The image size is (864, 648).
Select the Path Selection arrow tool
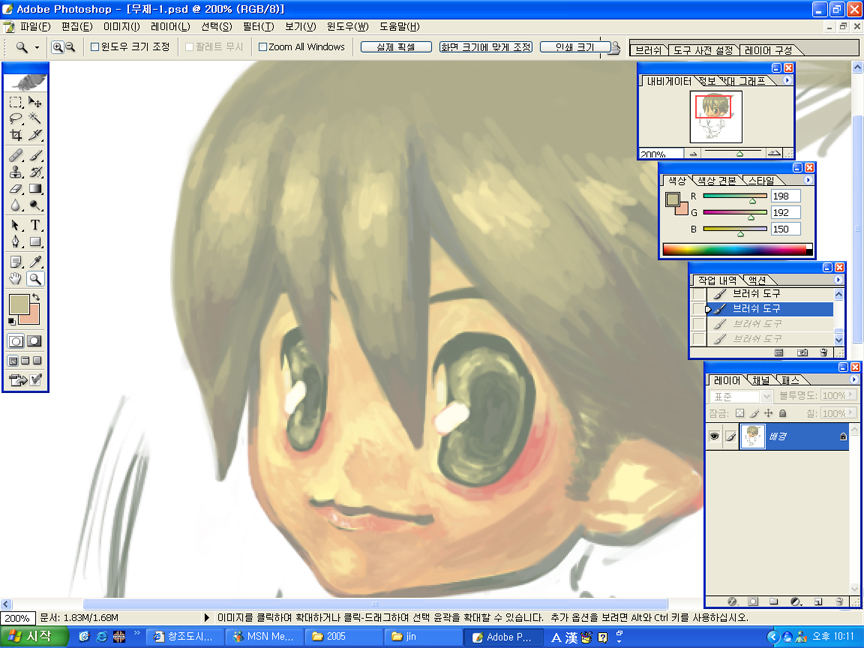(x=16, y=225)
